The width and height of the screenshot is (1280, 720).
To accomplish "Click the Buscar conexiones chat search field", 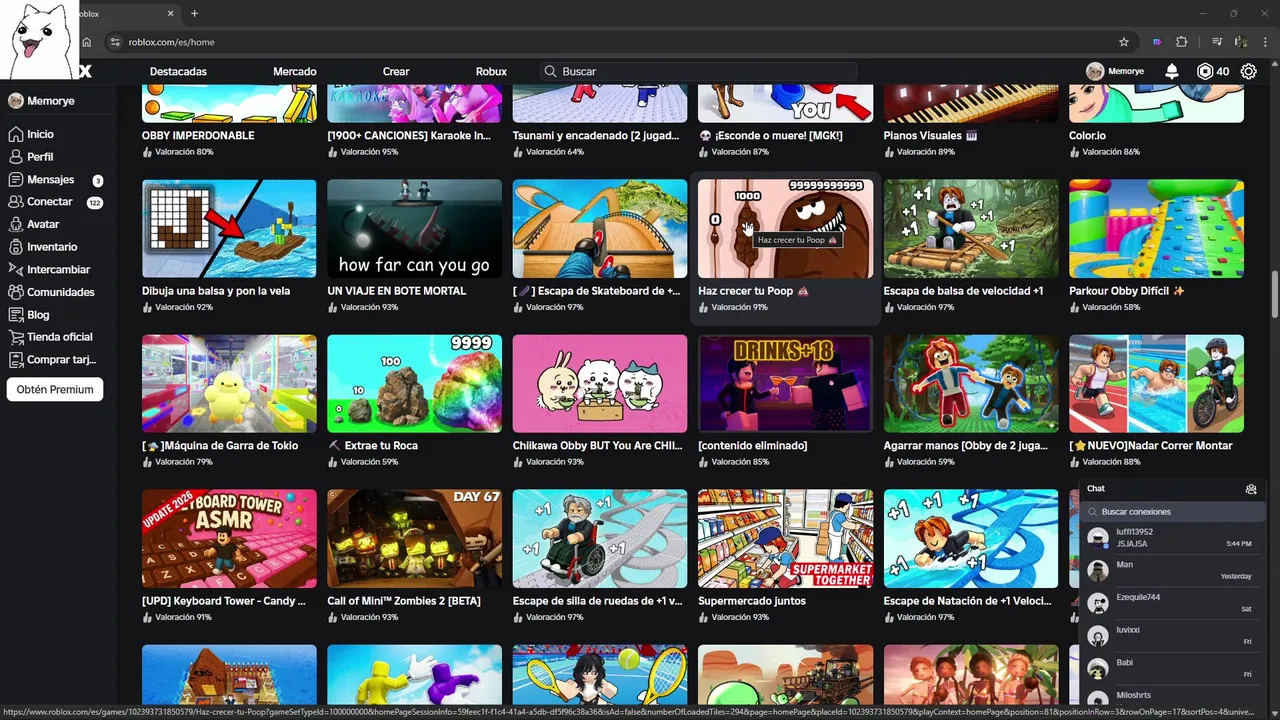I will (1173, 512).
